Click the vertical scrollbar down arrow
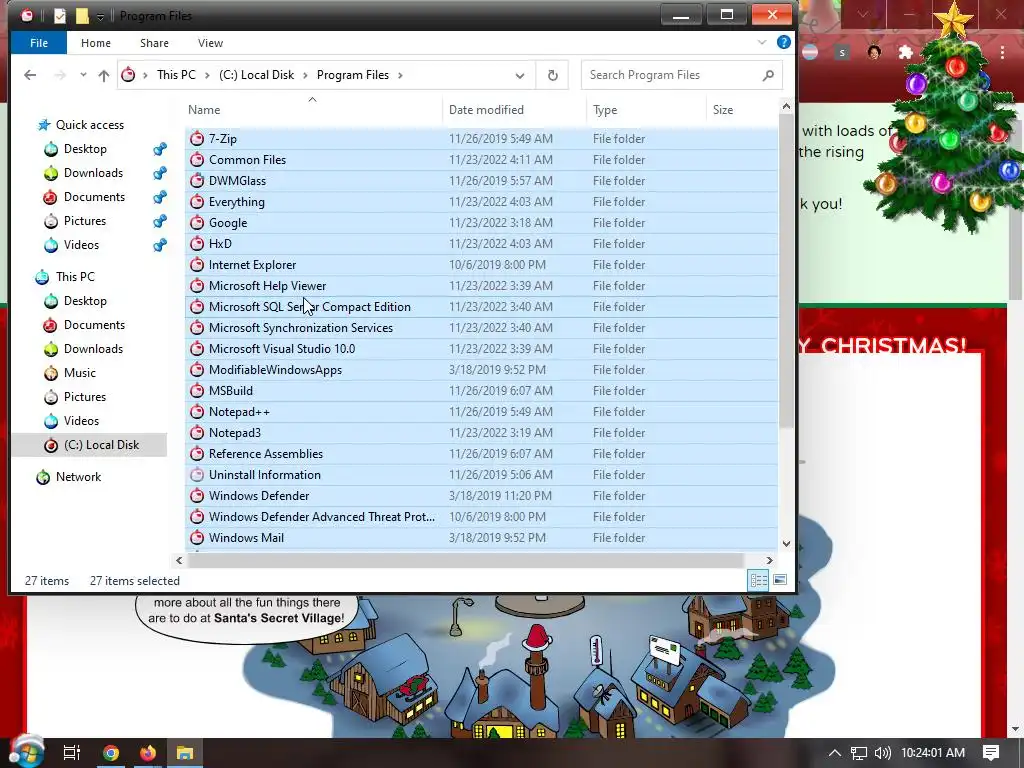 point(786,543)
